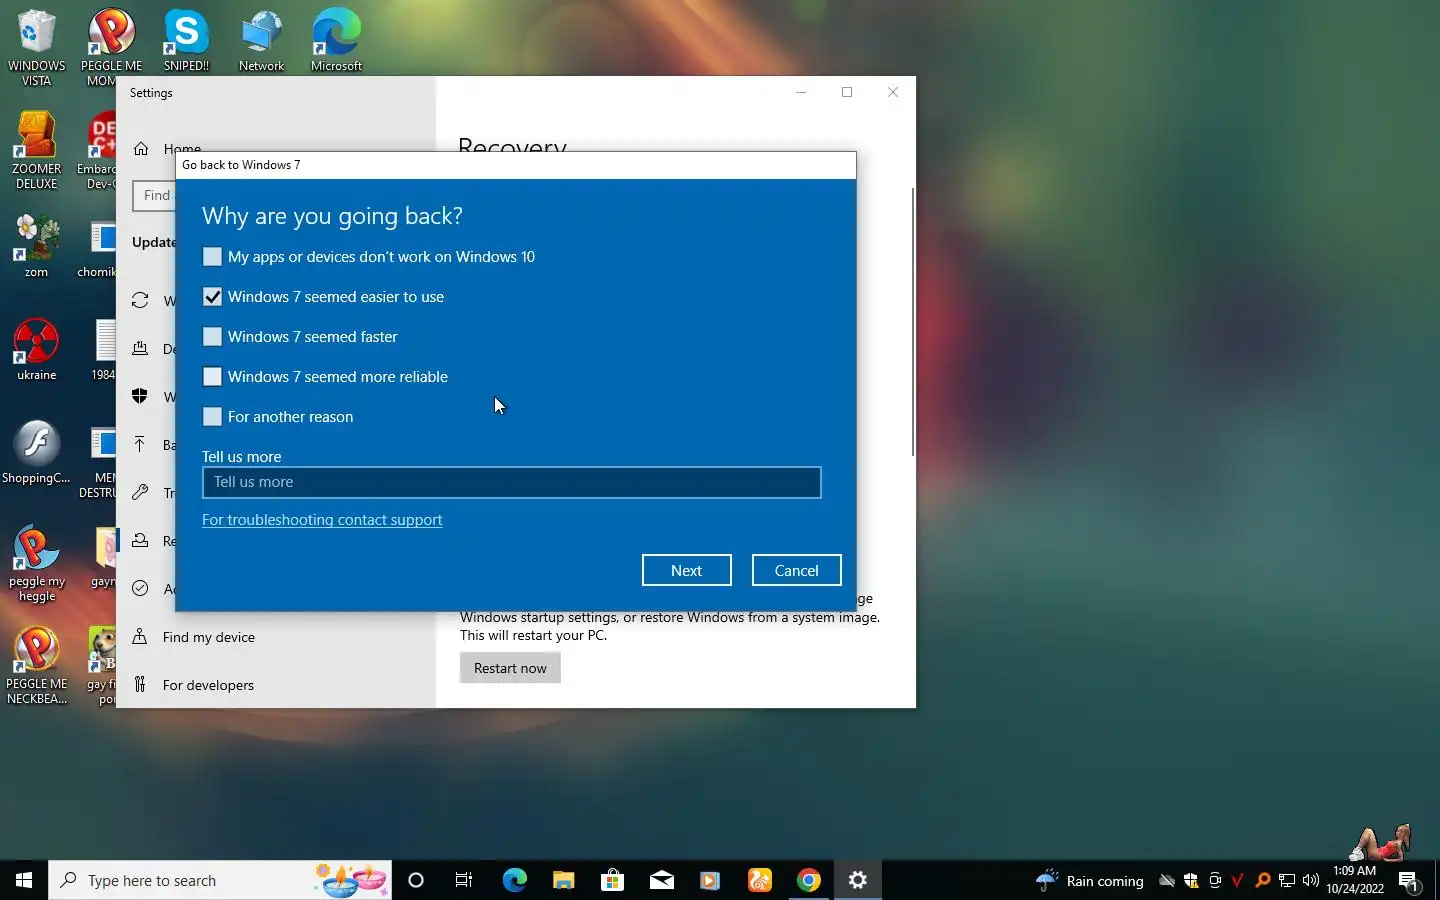The height and width of the screenshot is (900, 1440).
Task: Open network tray icon
Action: (x=1287, y=880)
